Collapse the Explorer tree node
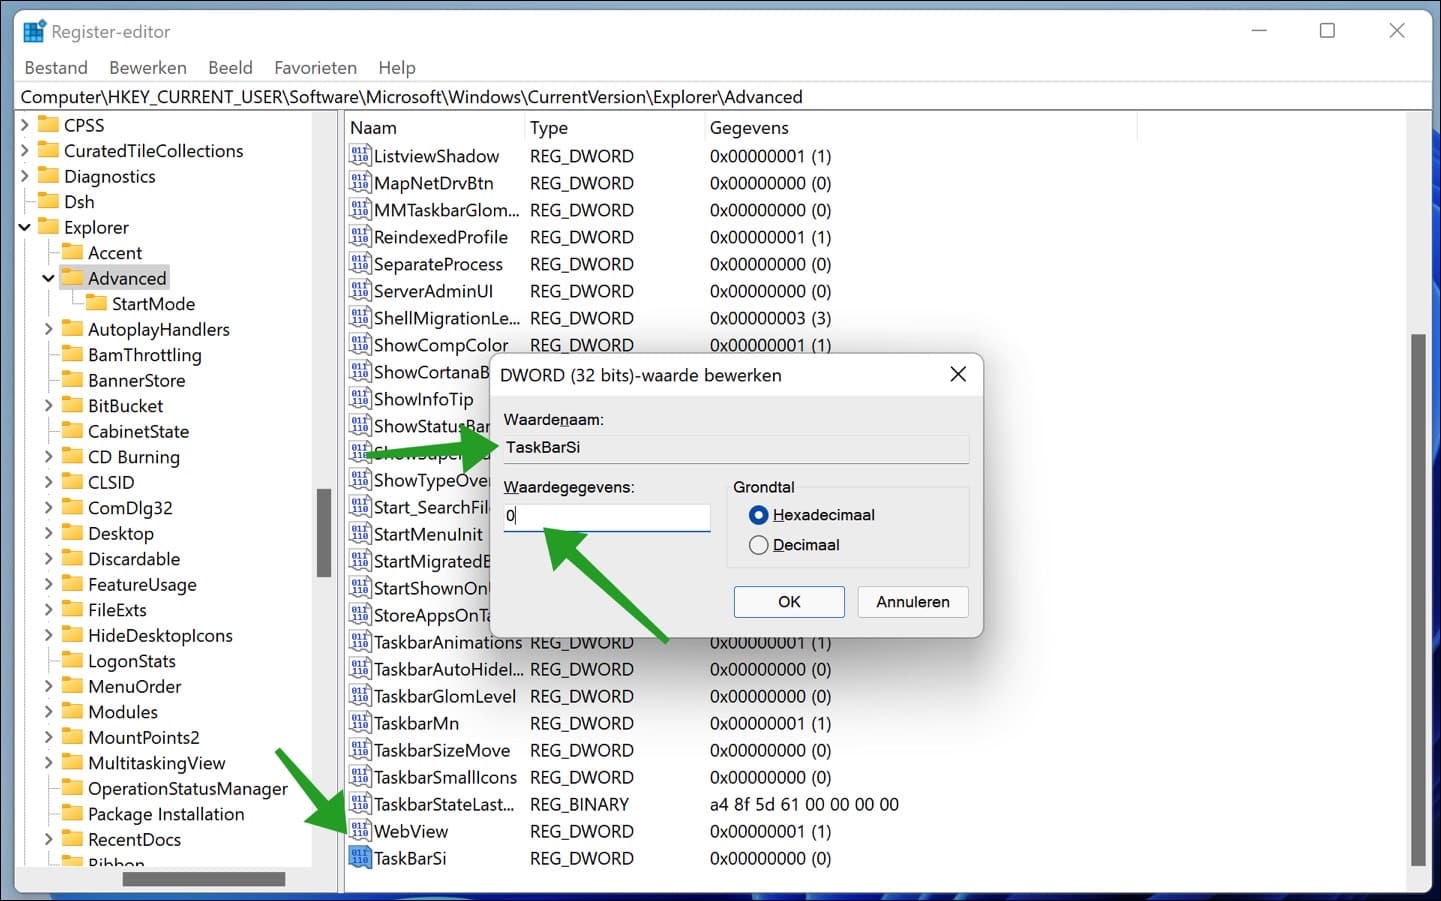Screen dimensions: 1441x901 [x=25, y=228]
